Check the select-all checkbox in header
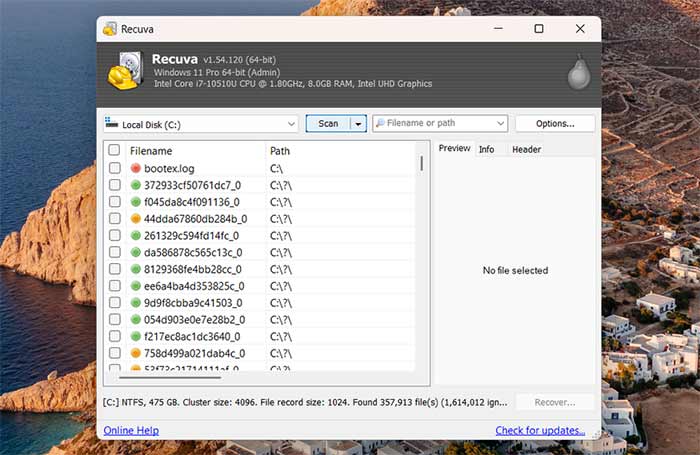The width and height of the screenshot is (700, 455). click(114, 150)
